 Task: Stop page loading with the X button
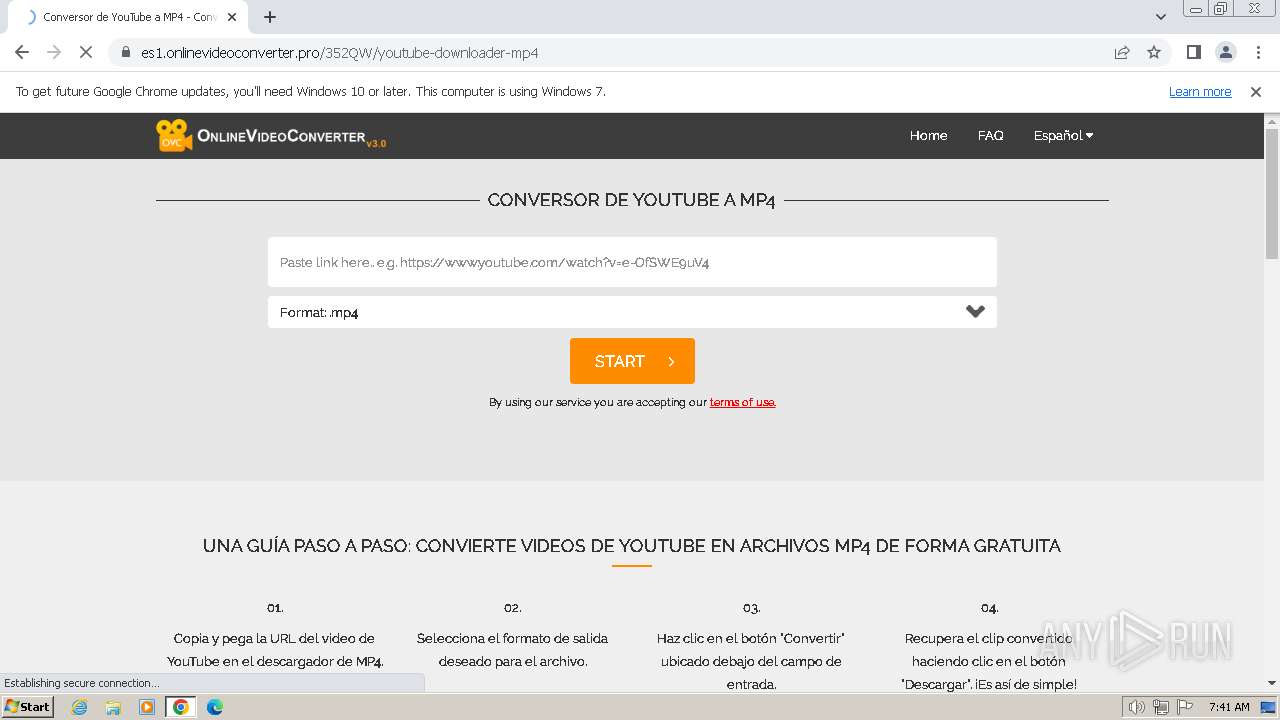click(x=86, y=52)
